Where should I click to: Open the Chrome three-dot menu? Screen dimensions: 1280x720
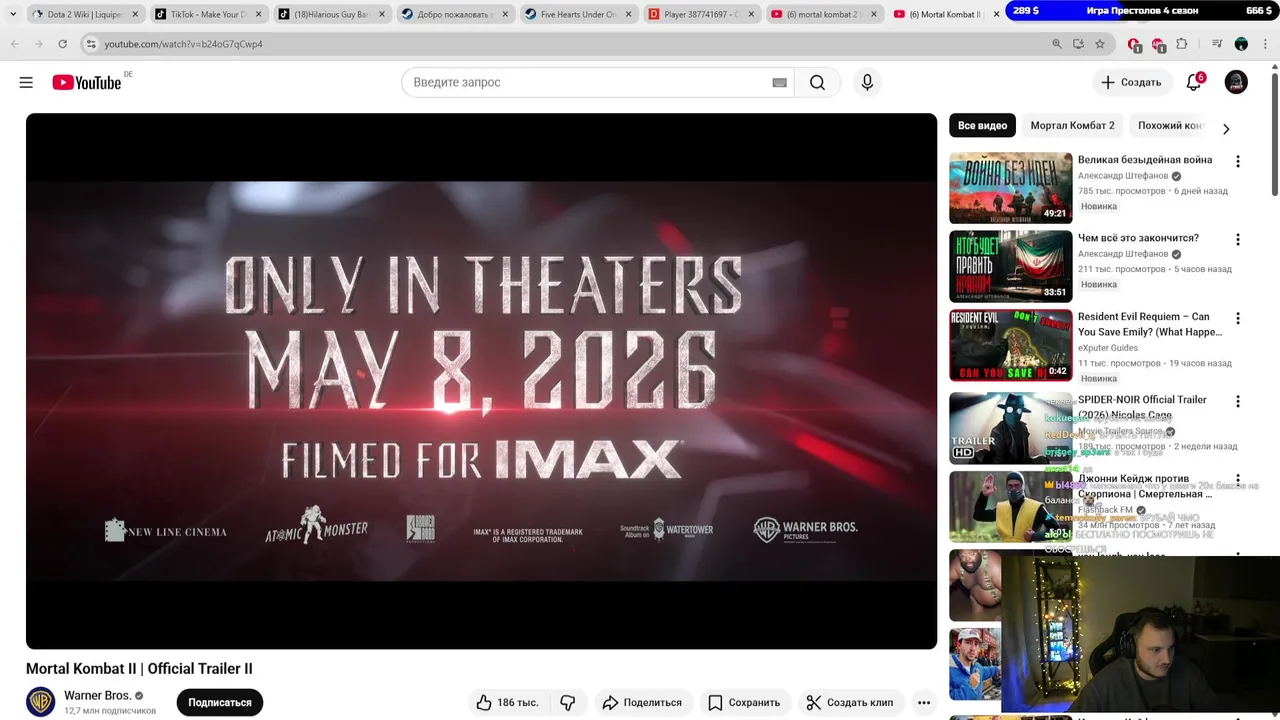[1265, 44]
